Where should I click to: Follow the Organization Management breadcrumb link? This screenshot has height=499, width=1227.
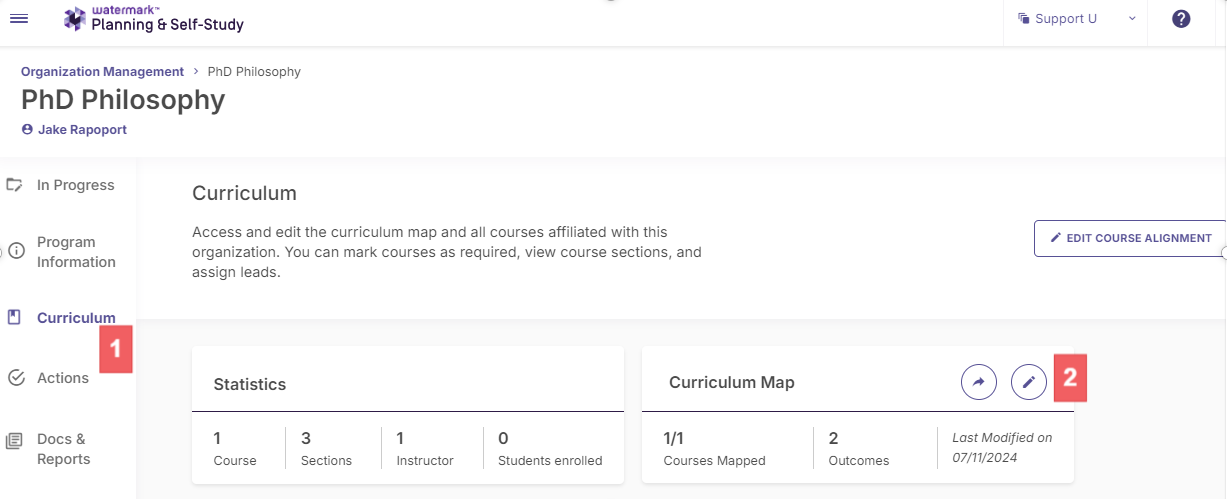[x=103, y=72]
